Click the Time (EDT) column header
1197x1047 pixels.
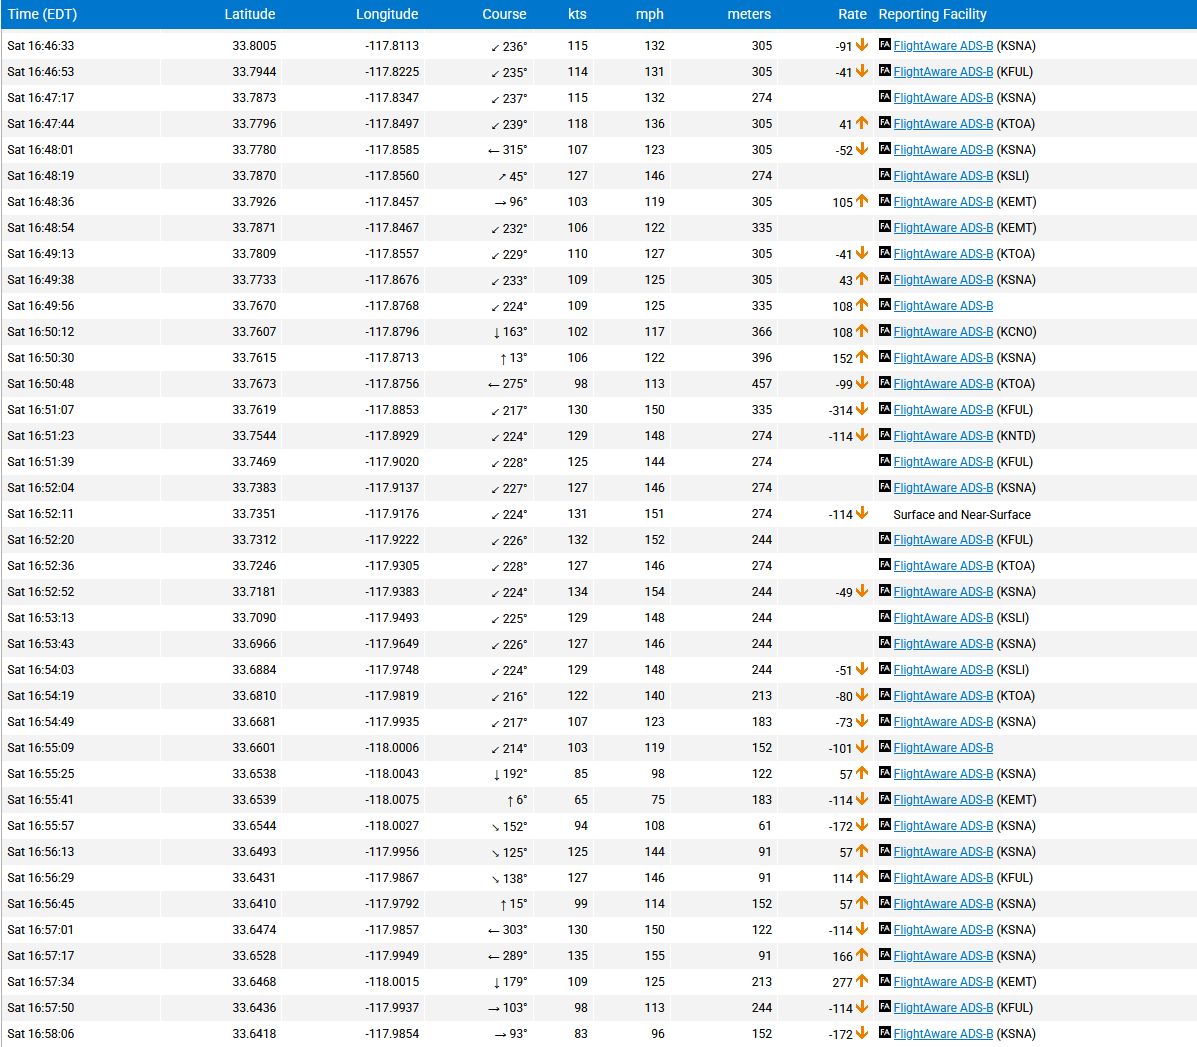coord(42,14)
